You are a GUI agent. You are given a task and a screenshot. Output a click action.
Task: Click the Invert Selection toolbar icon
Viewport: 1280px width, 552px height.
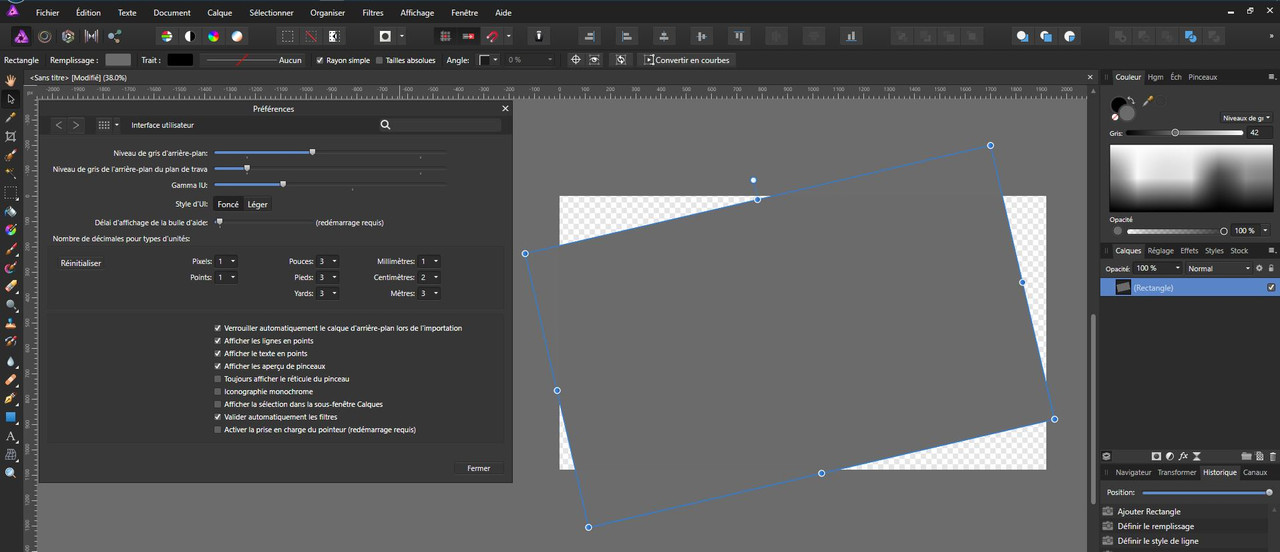tap(335, 36)
